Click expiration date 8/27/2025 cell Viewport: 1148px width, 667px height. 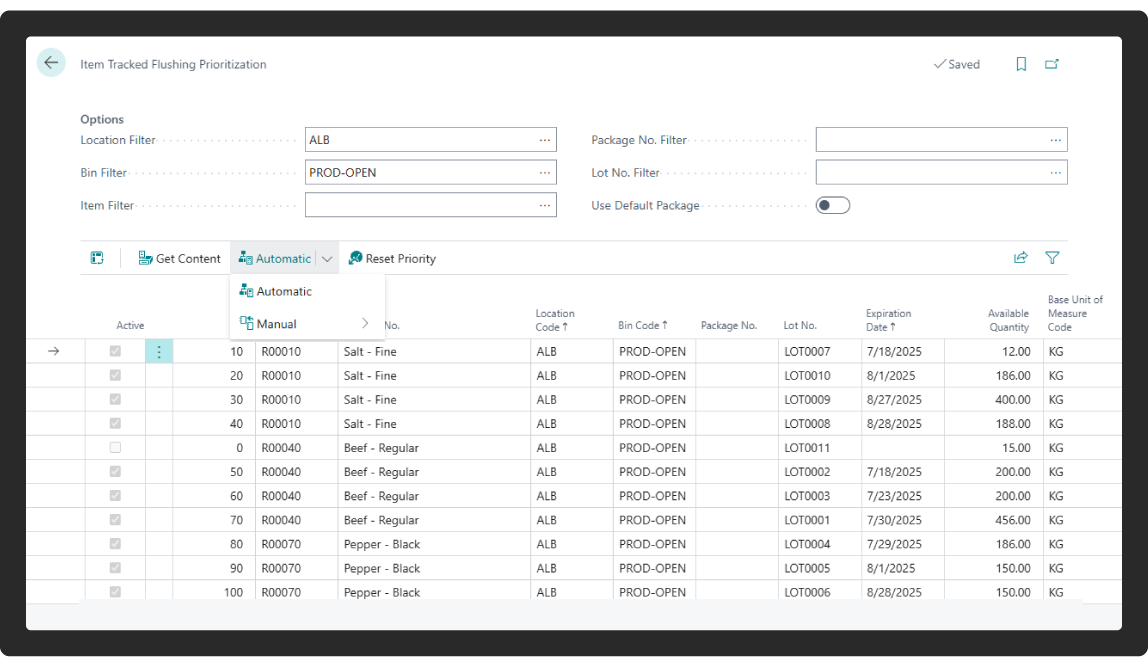[x=903, y=400]
